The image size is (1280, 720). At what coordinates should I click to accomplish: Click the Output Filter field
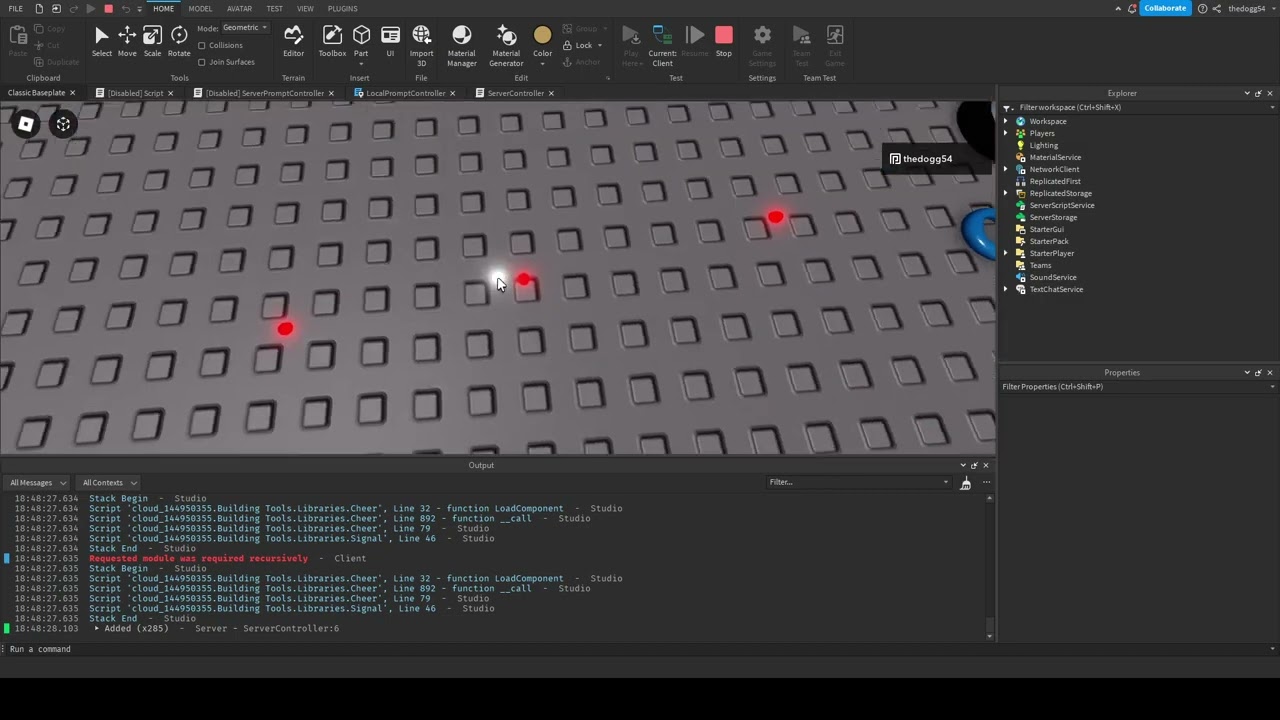coord(858,483)
